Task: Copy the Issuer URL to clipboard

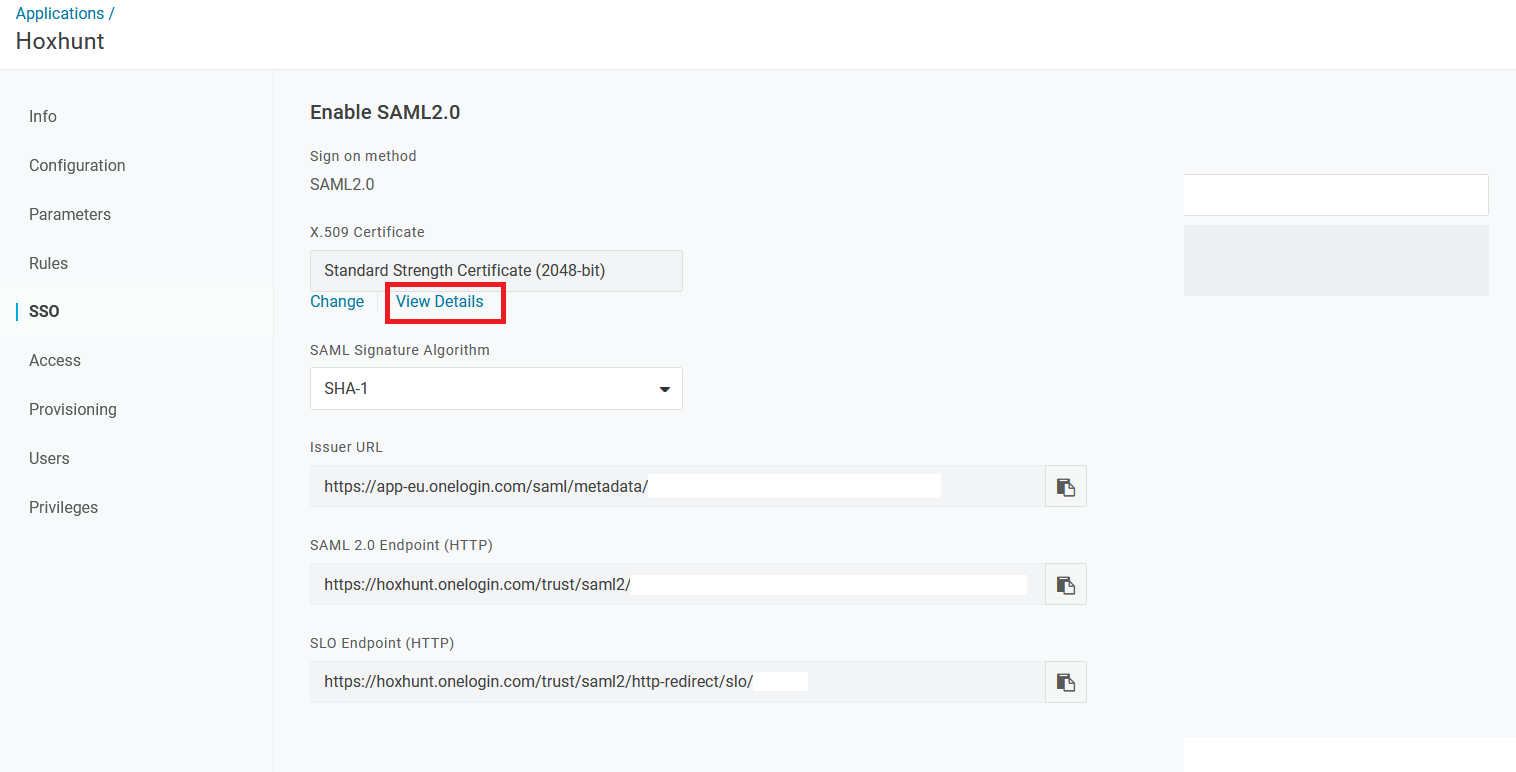Action: click(x=1066, y=486)
